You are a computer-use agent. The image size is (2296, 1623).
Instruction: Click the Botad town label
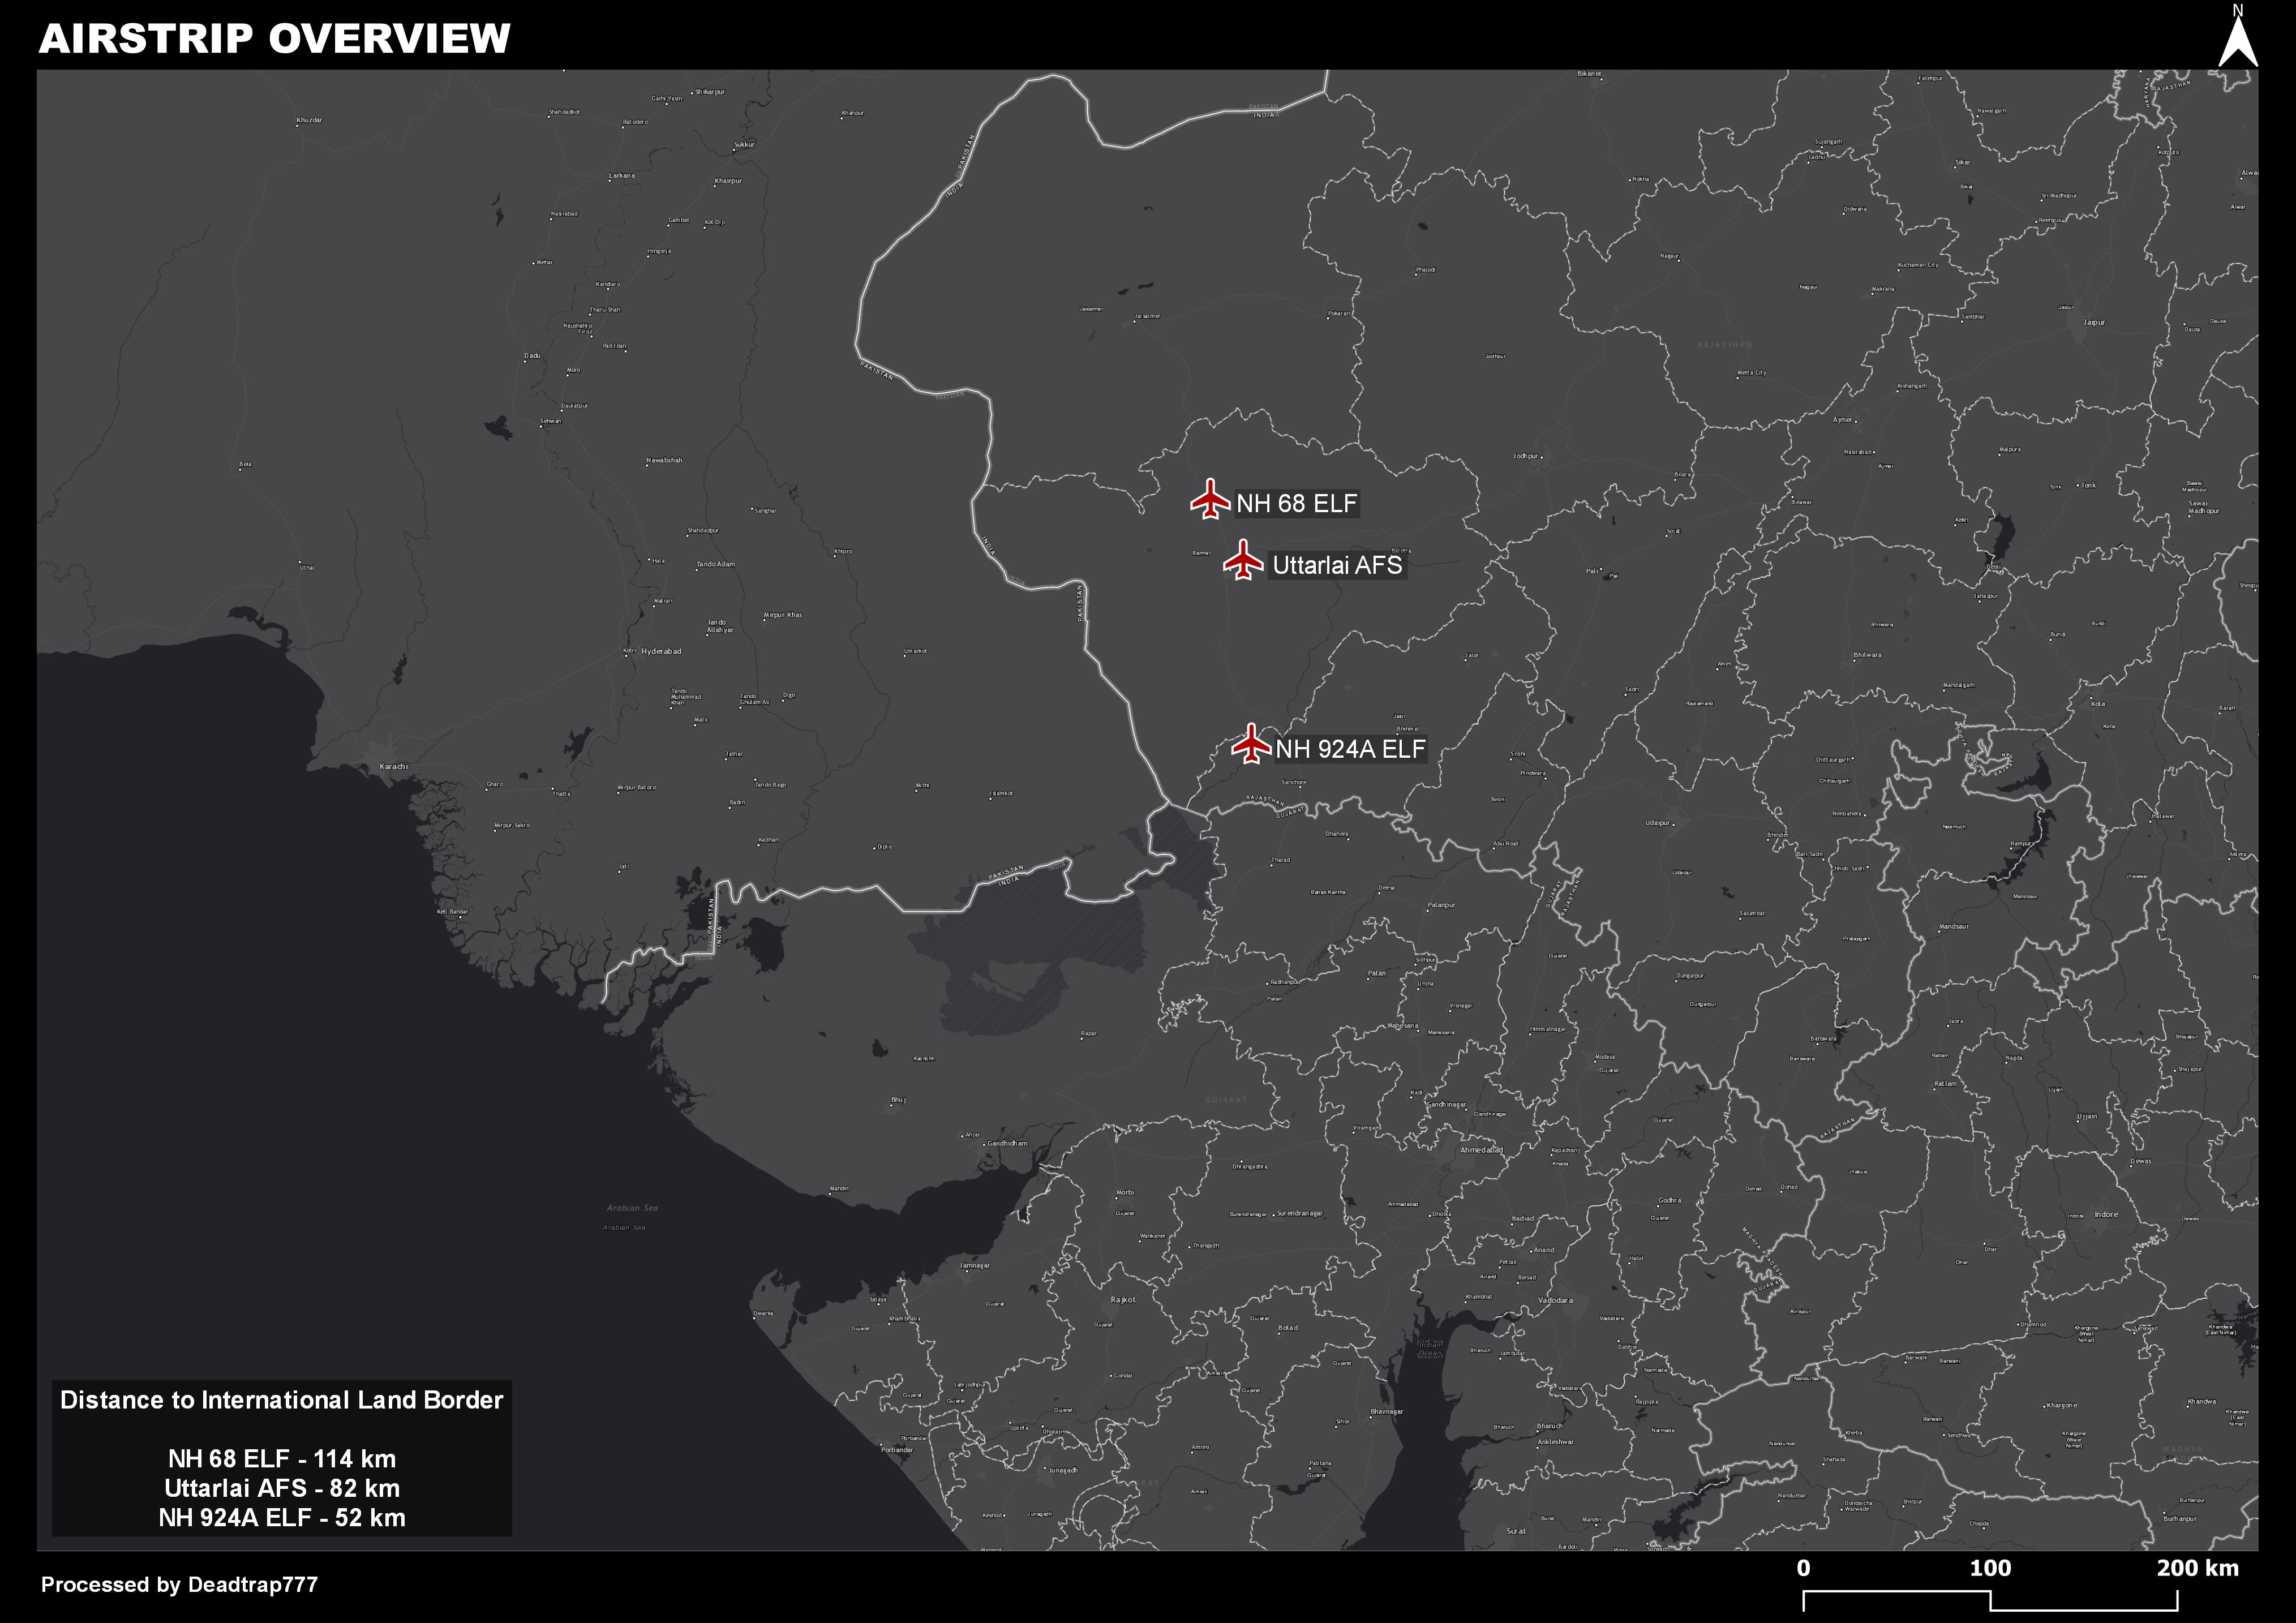pyautogui.click(x=1288, y=1328)
